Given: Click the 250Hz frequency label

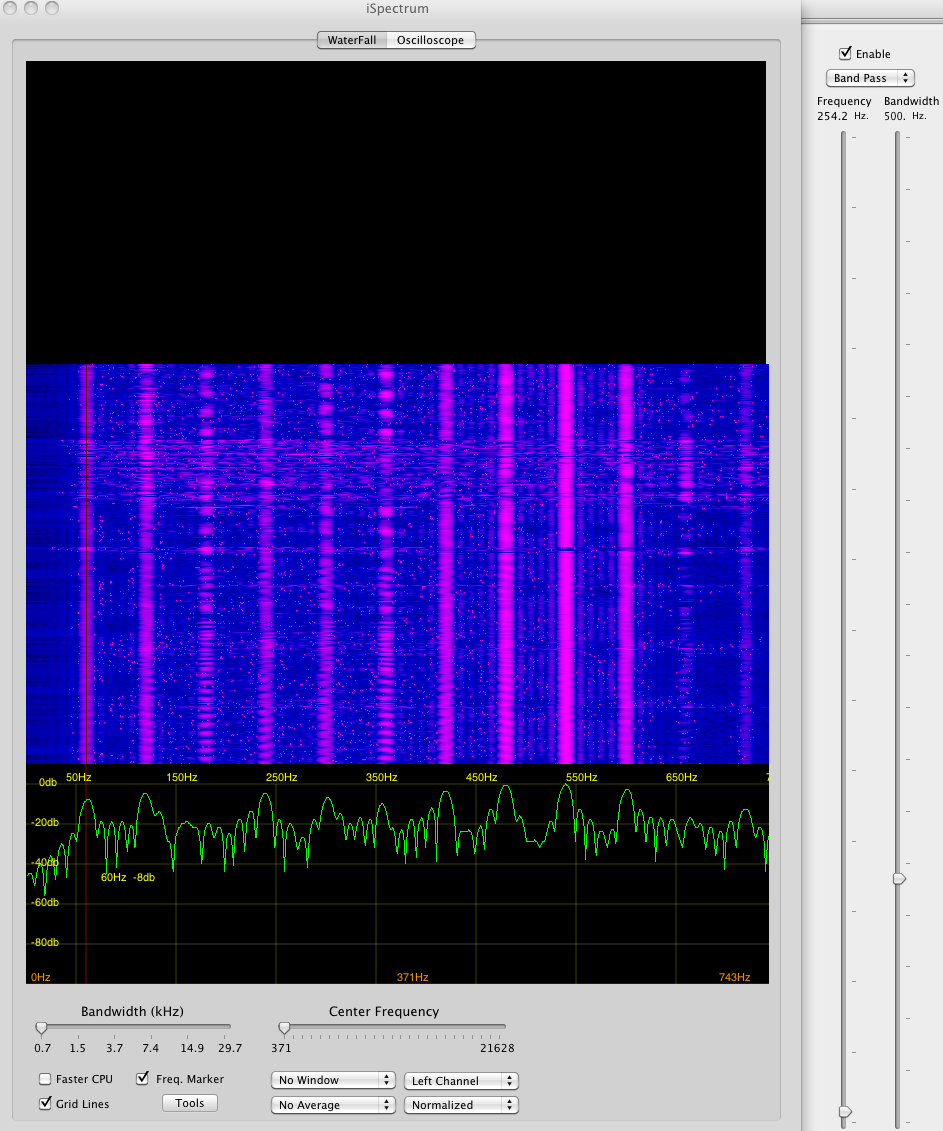Looking at the screenshot, I should (281, 777).
